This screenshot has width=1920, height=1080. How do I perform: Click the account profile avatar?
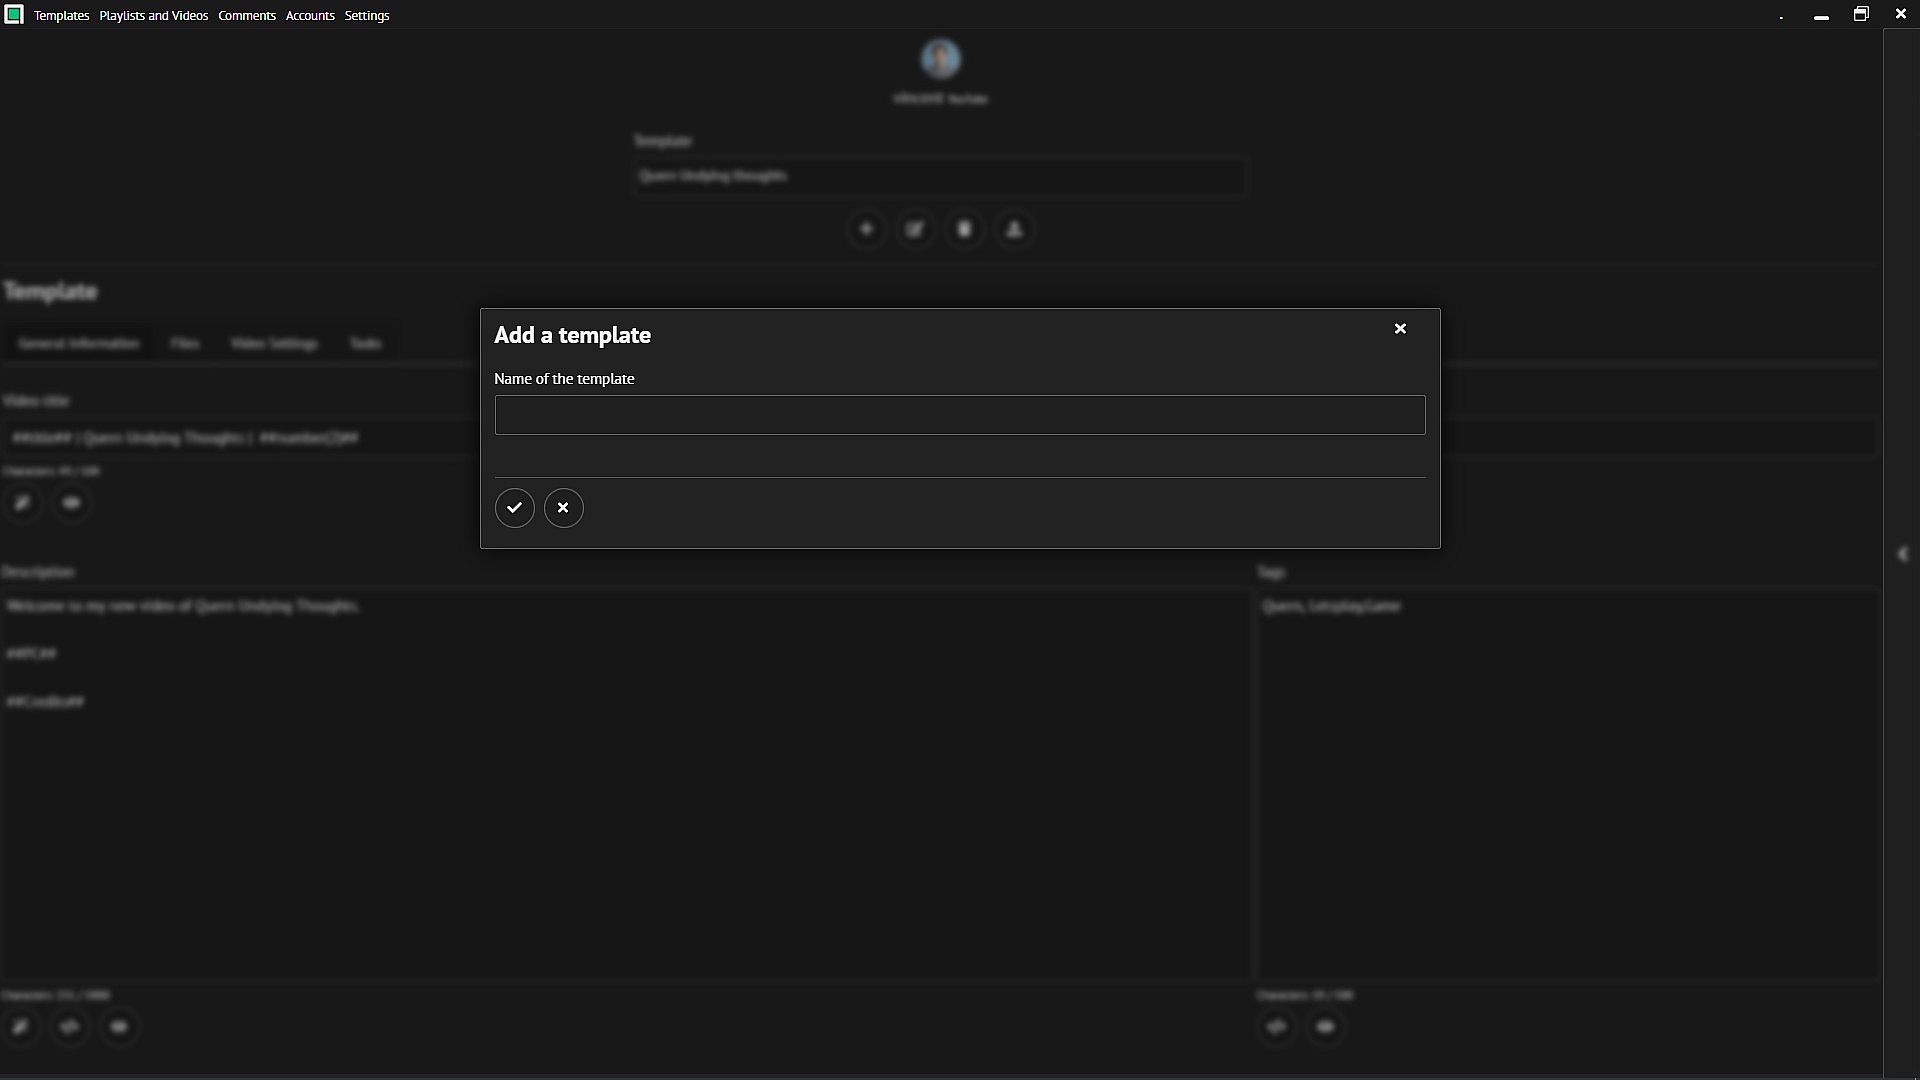[940, 59]
